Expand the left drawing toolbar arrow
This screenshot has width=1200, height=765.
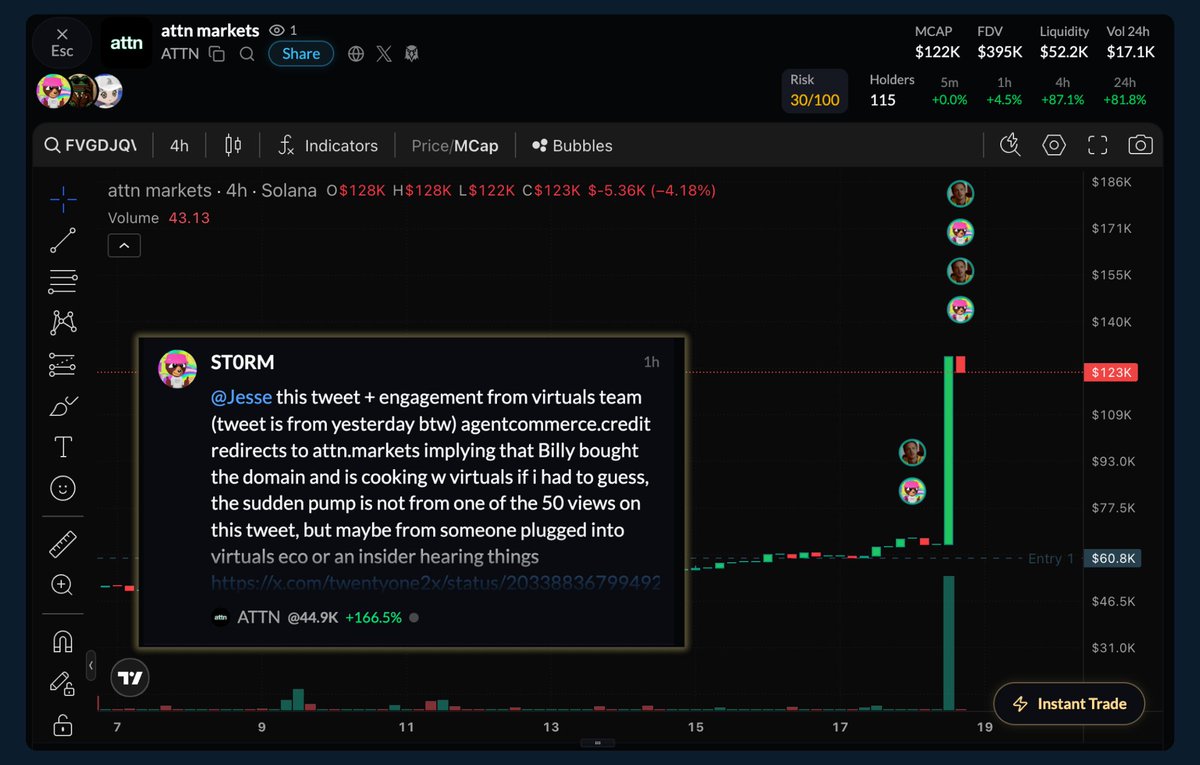(91, 664)
